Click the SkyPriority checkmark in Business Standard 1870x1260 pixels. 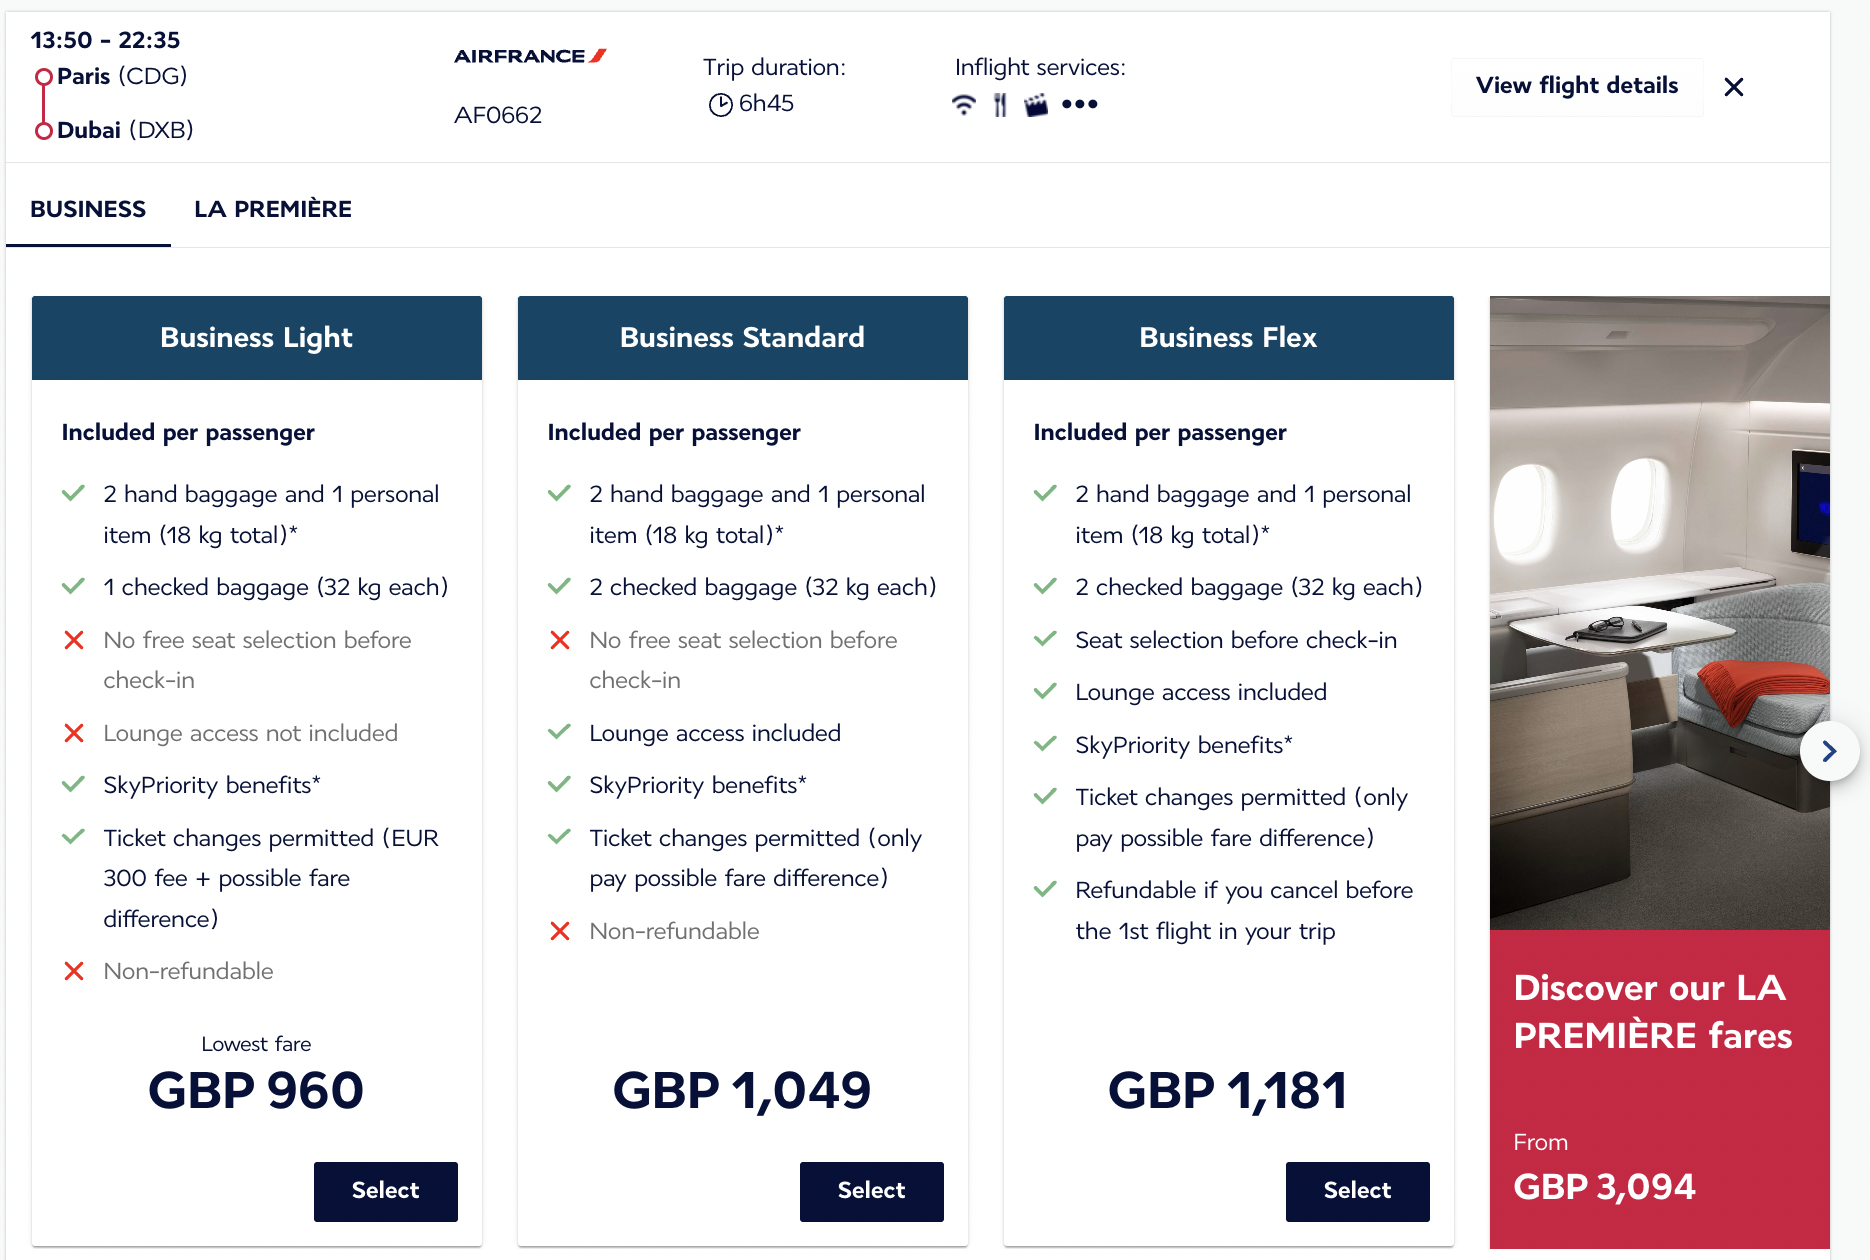(x=559, y=785)
